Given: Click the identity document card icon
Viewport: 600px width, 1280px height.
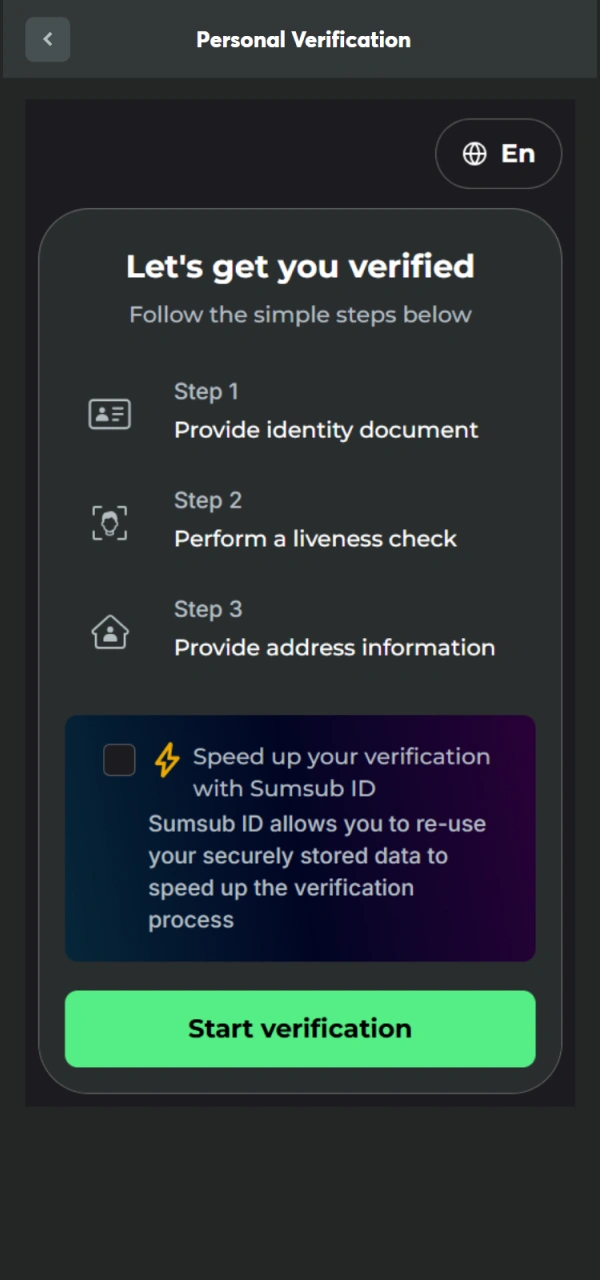Looking at the screenshot, I should pos(110,413).
